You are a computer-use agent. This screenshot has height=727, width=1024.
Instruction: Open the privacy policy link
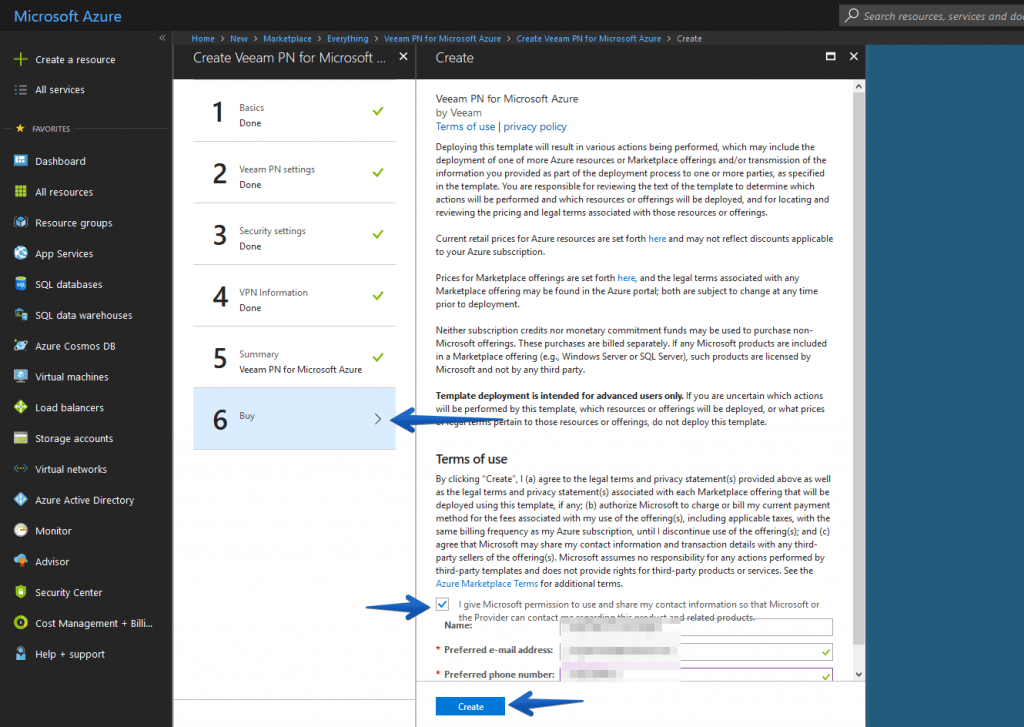coord(535,127)
